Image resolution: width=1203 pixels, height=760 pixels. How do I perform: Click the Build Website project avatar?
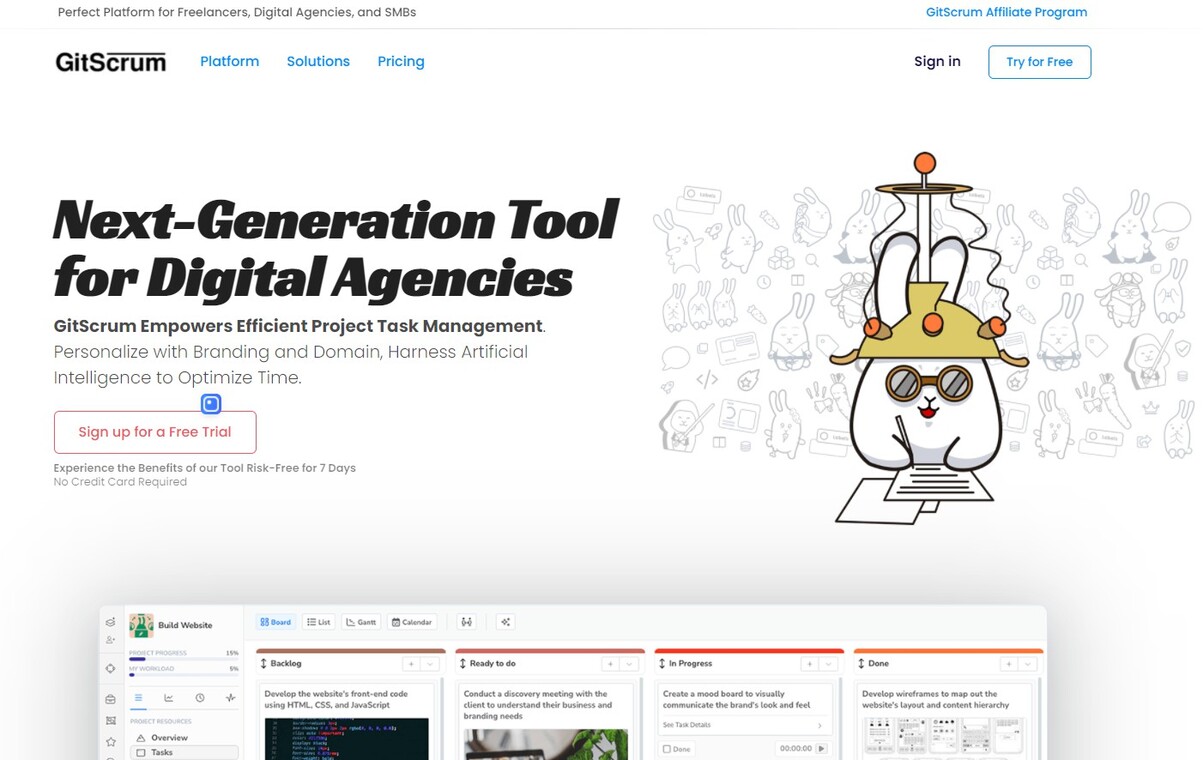[x=141, y=625]
